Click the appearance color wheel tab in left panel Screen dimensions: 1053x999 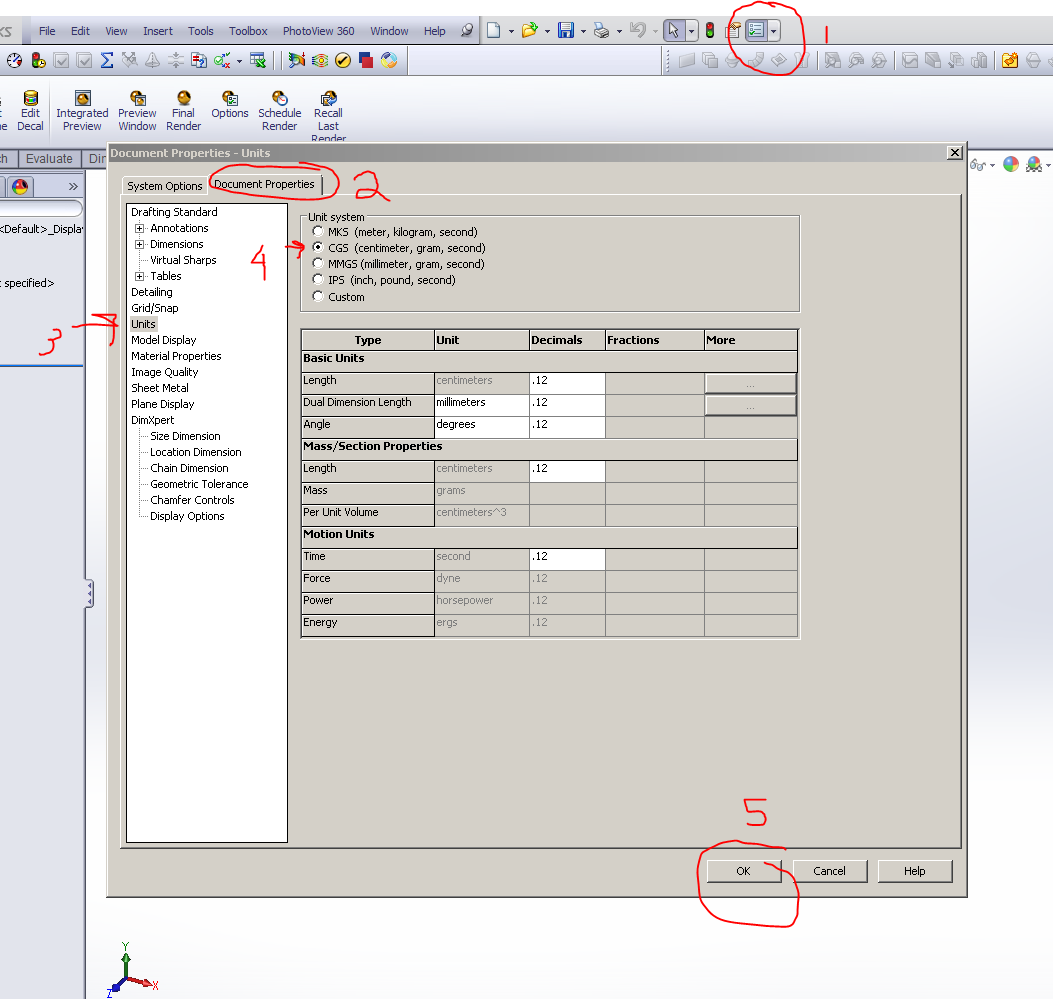pyautogui.click(x=20, y=186)
